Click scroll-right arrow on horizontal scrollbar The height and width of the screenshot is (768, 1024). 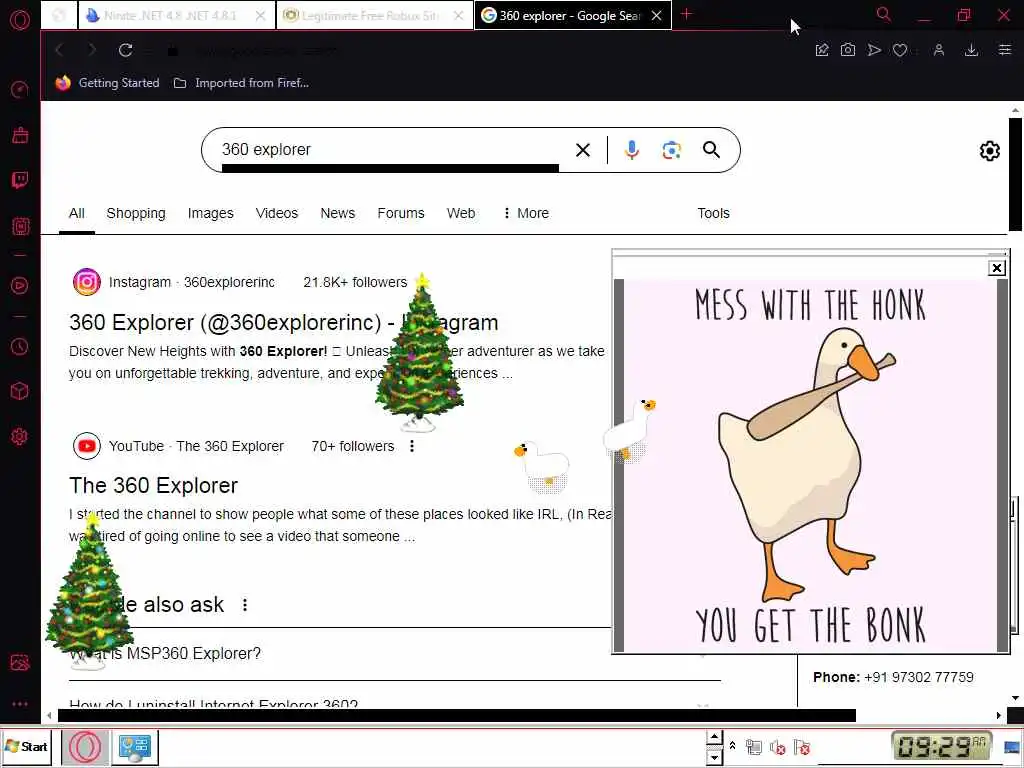999,716
